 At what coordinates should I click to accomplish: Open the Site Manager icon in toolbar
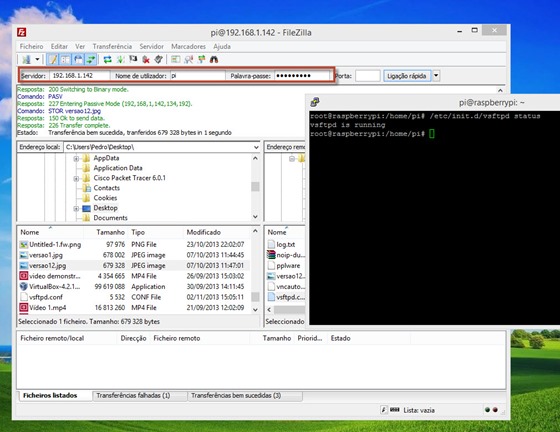coord(26,60)
